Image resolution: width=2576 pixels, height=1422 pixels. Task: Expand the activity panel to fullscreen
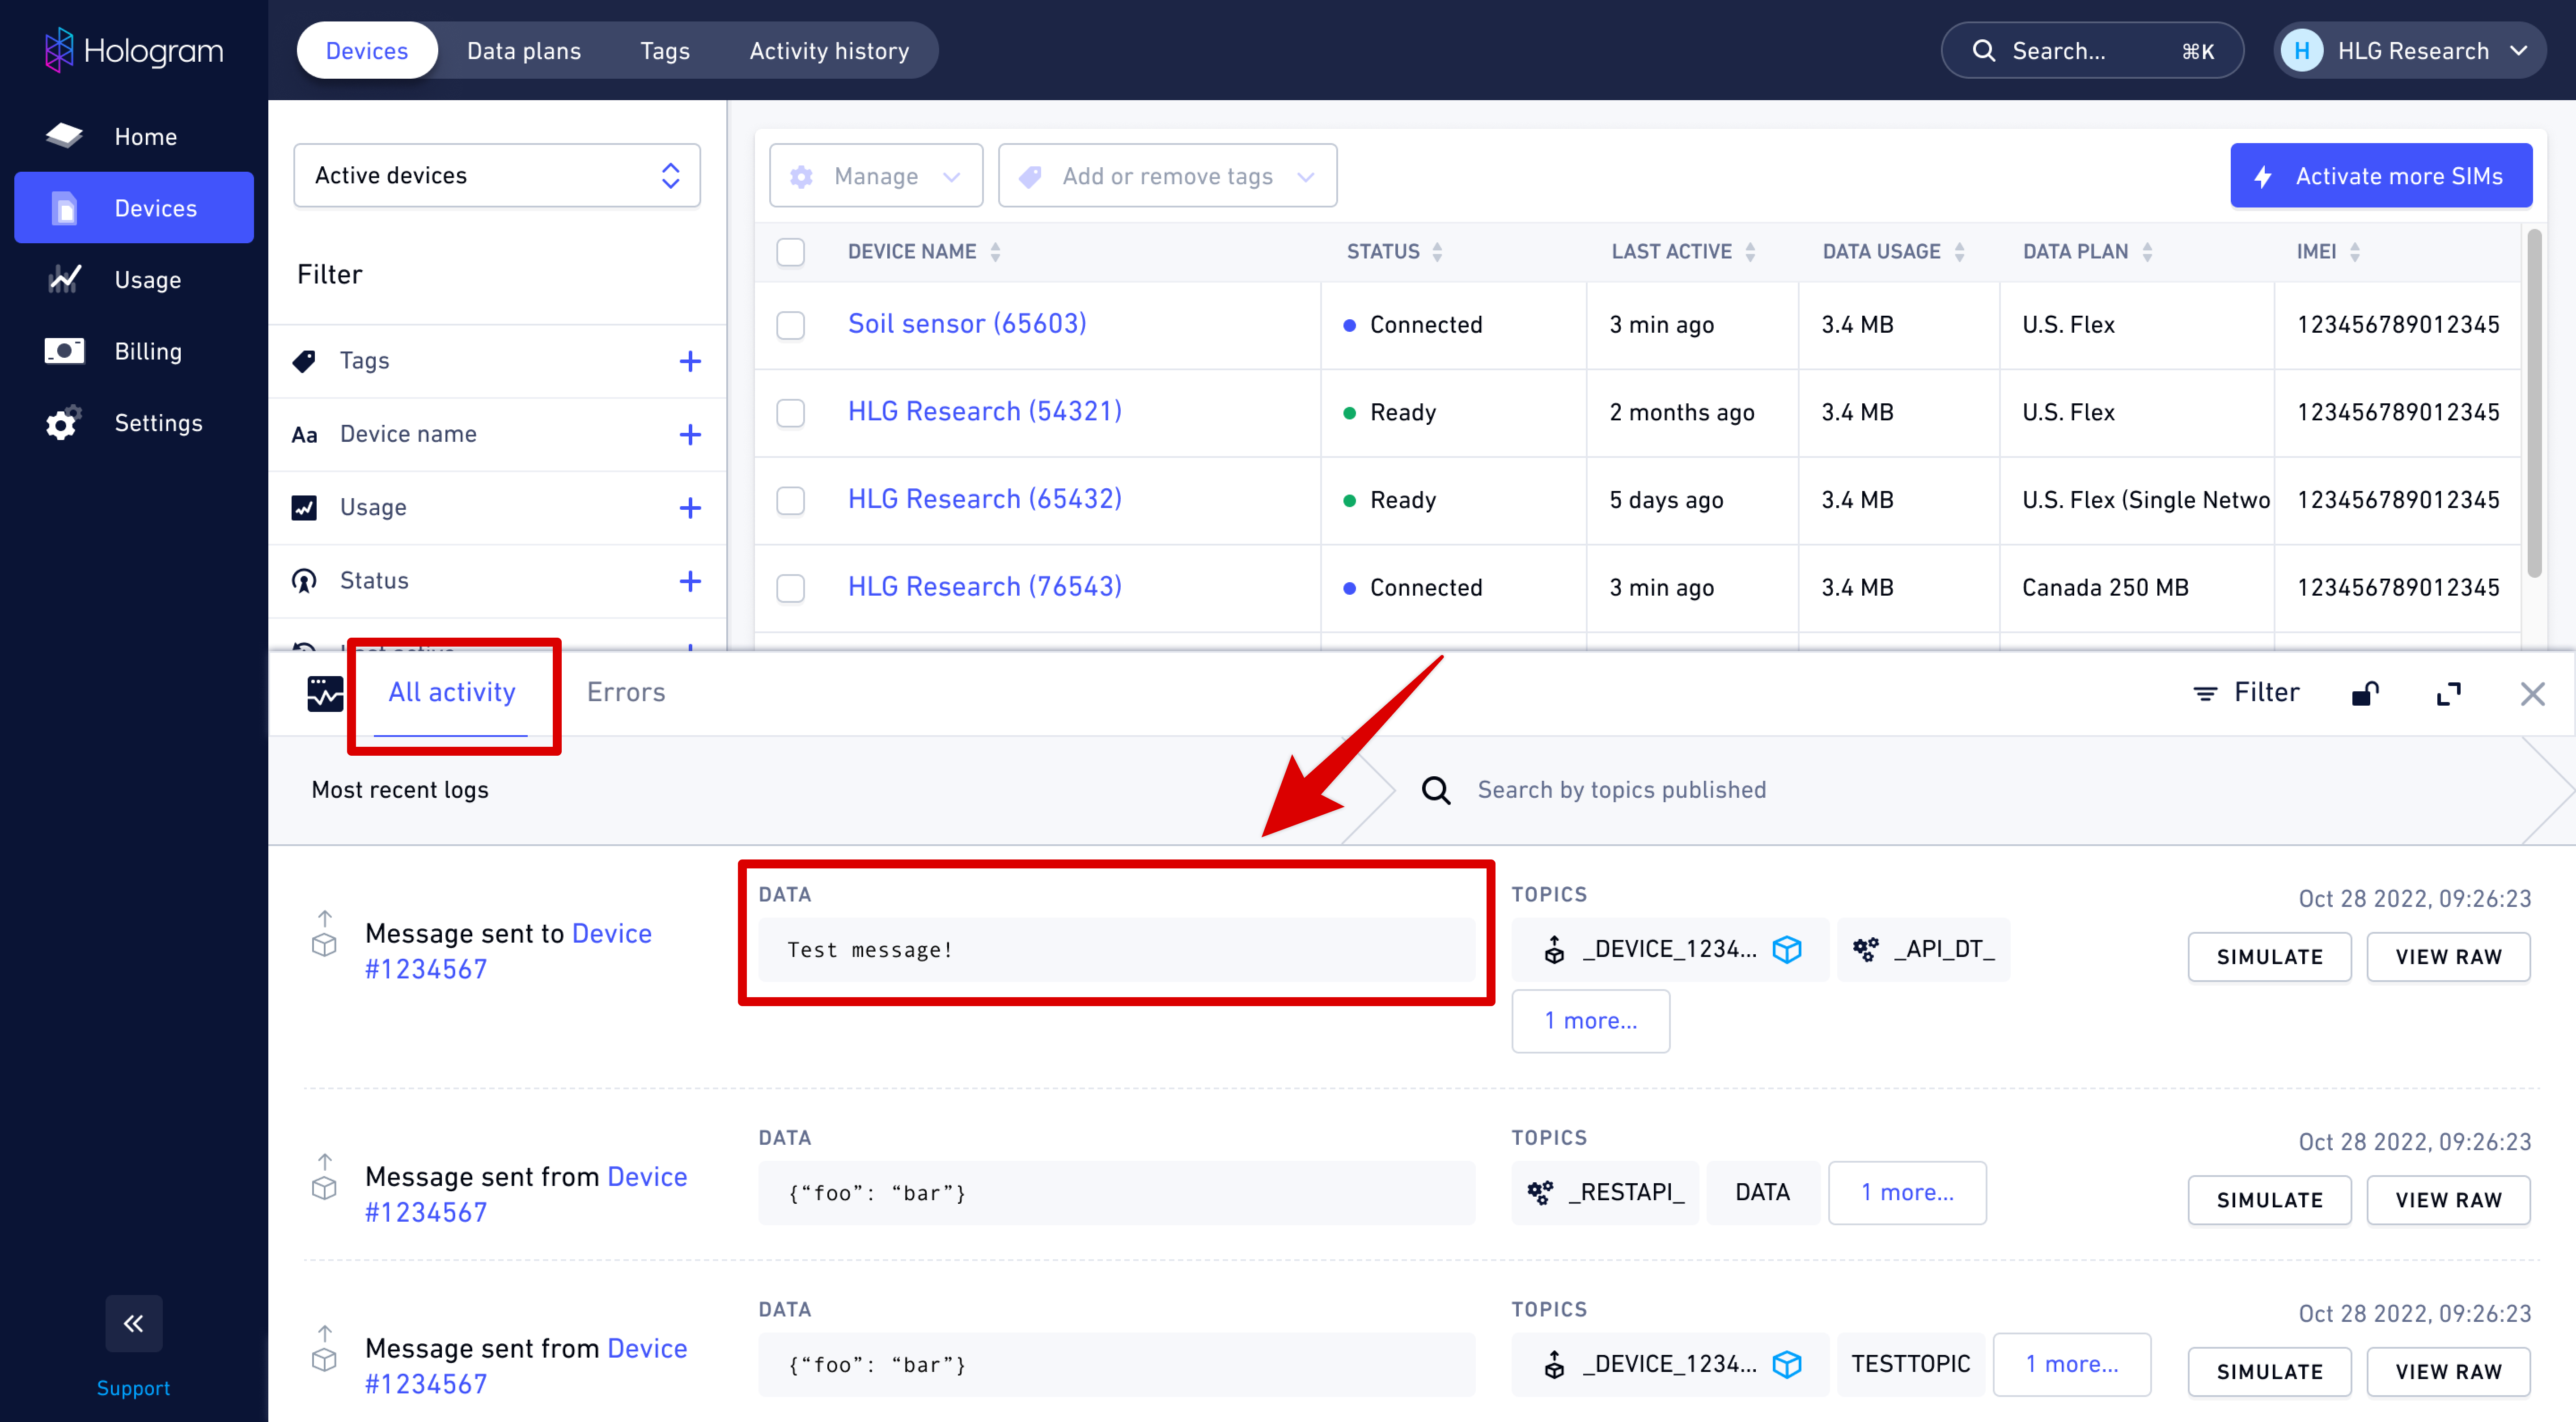(x=2449, y=693)
